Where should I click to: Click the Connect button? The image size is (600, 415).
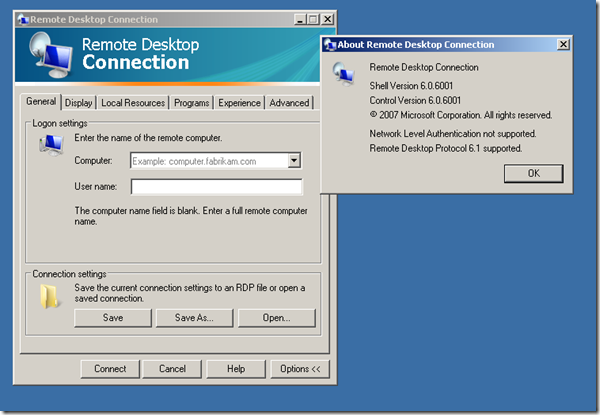coord(110,369)
